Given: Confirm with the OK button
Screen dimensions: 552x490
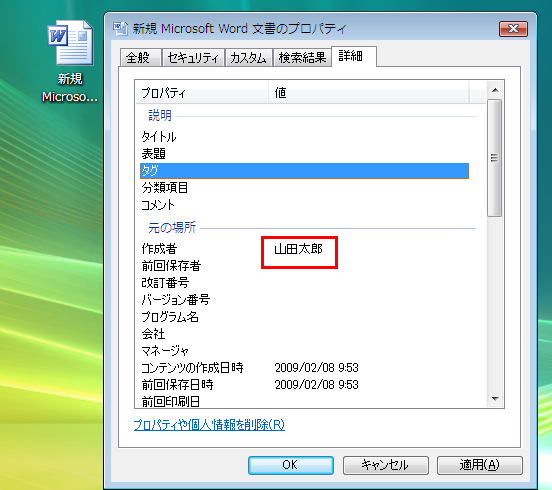Looking at the screenshot, I should point(291,465).
